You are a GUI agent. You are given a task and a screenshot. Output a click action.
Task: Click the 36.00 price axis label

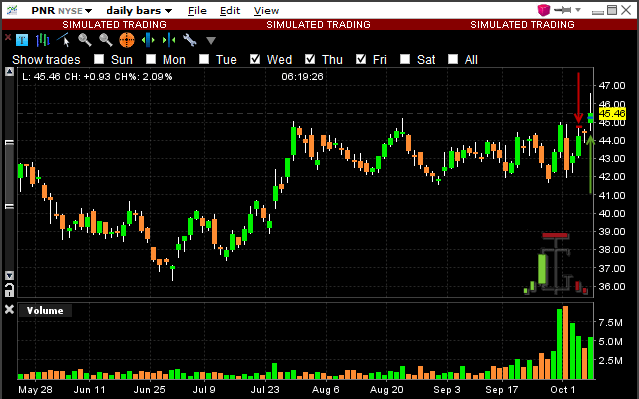(x=612, y=287)
